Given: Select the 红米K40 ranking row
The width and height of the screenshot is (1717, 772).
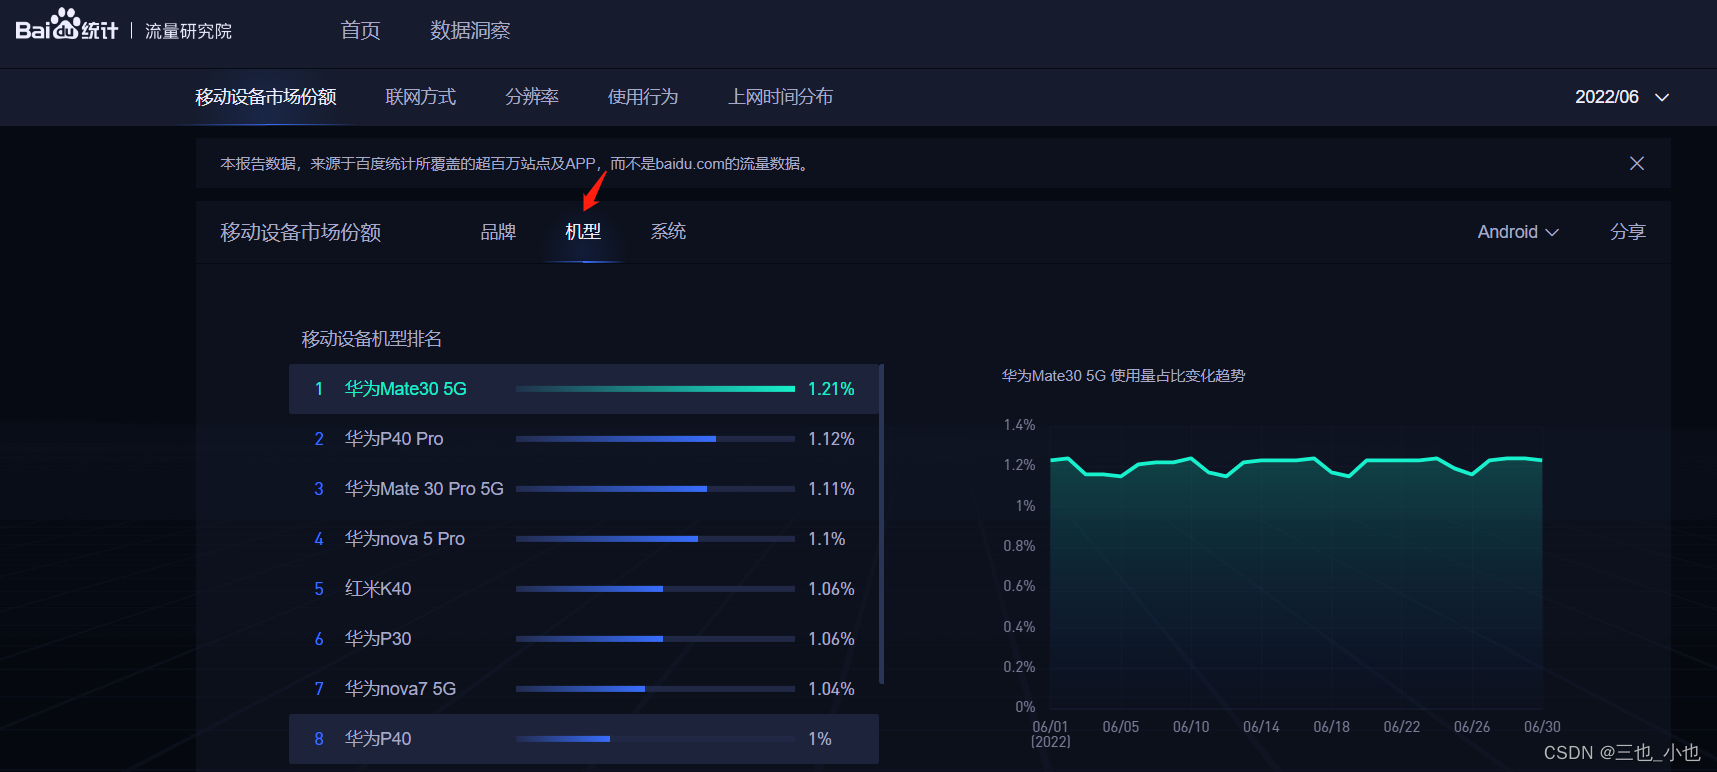Looking at the screenshot, I should pos(584,589).
